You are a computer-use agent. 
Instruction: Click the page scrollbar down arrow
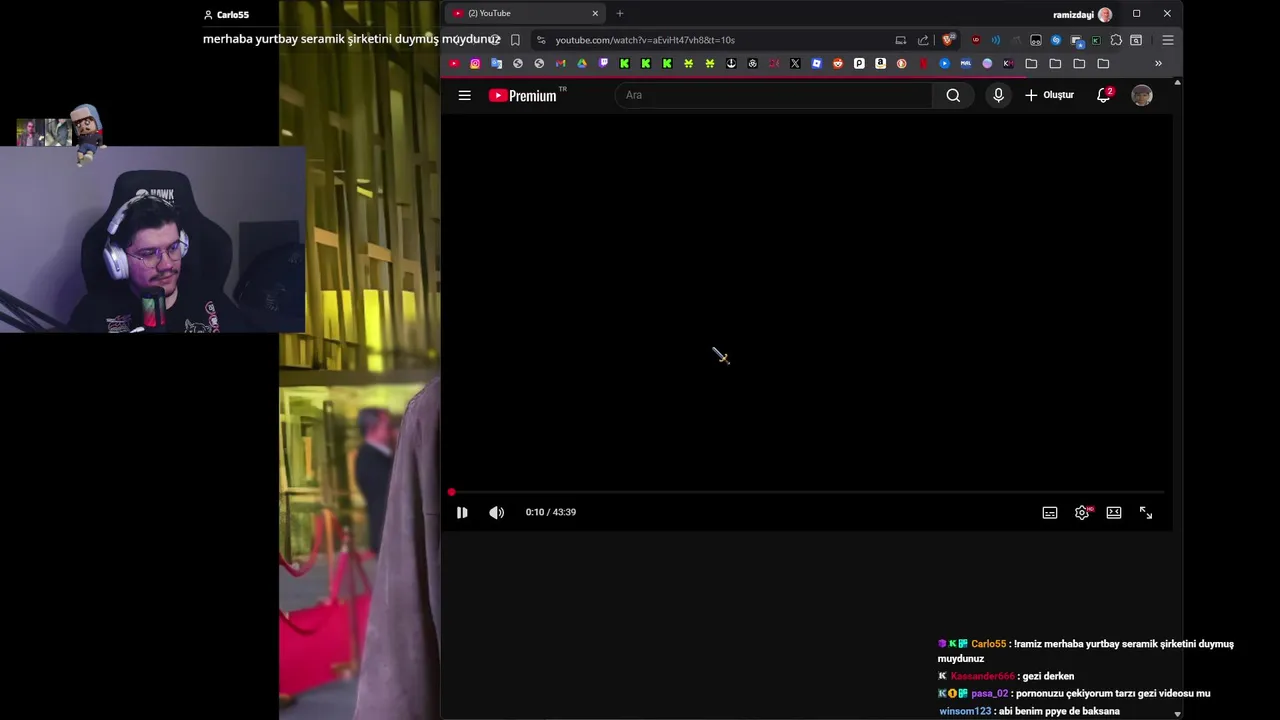pos(1177,714)
